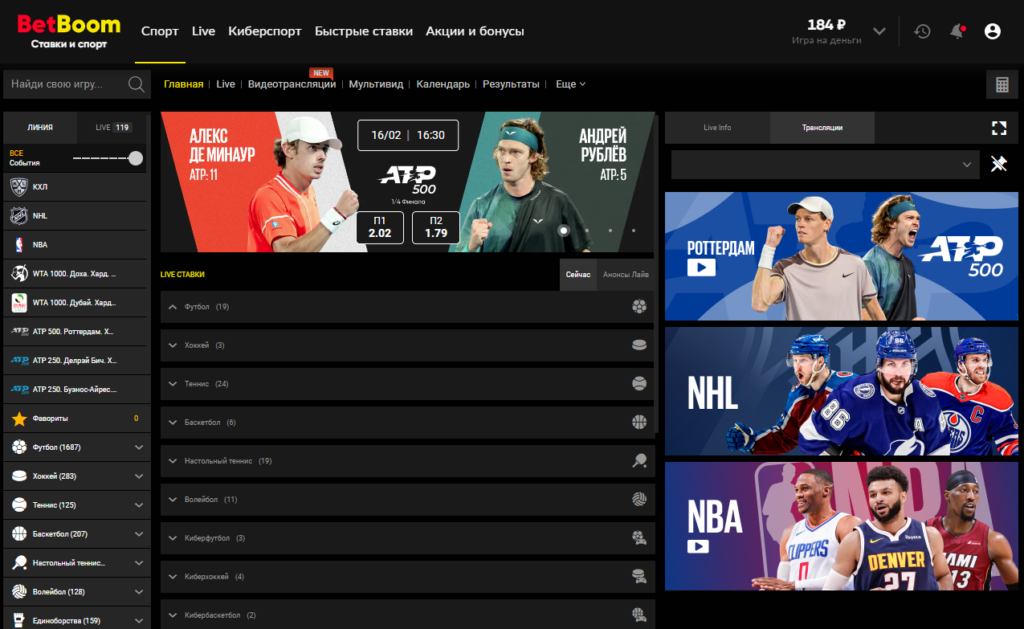Click puck icon in Хоккей (3) live row
Image resolution: width=1024 pixels, height=629 pixels.
pyautogui.click(x=639, y=345)
